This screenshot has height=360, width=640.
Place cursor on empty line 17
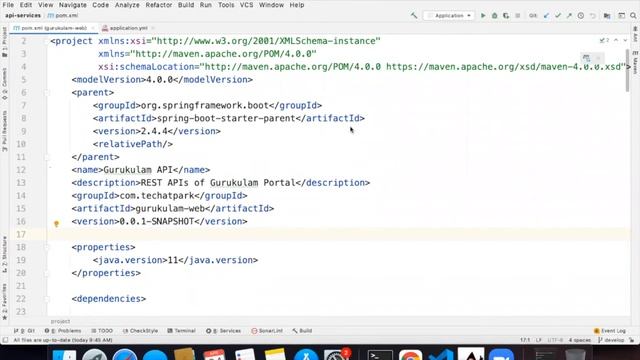(339, 234)
